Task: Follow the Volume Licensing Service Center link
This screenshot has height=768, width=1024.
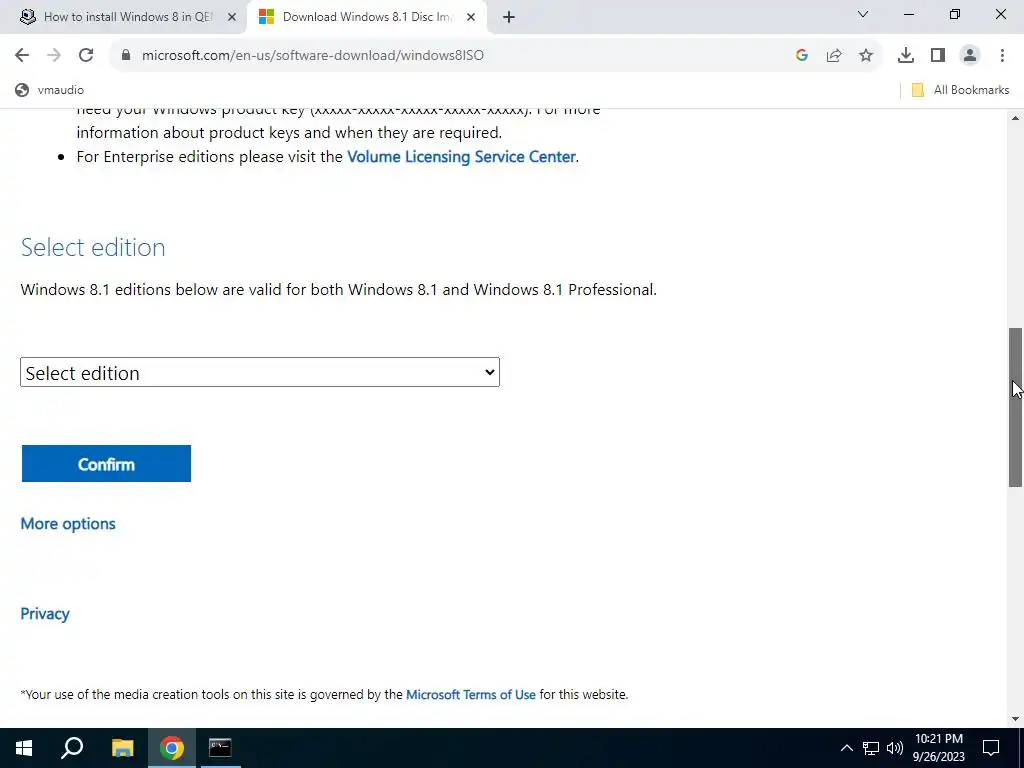Action: tap(461, 157)
